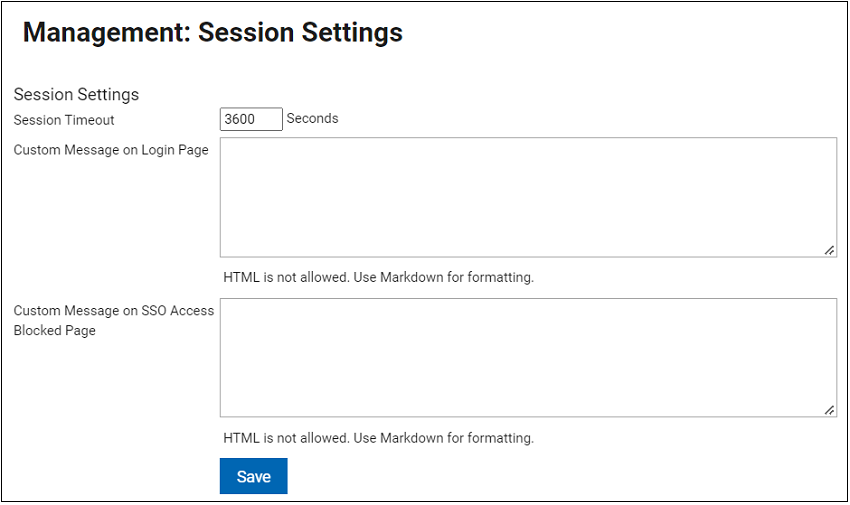Click resize handle of SSO Blocked message box

click(830, 410)
